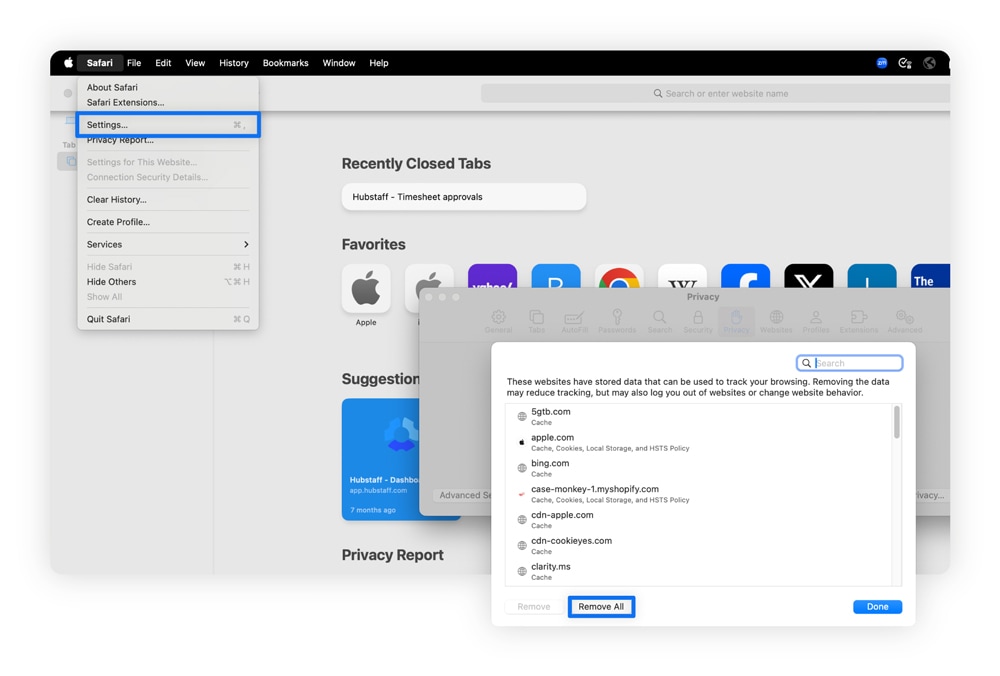The height and width of the screenshot is (676, 1000).
Task: Open the Passwords settings pane
Action: (x=617, y=318)
